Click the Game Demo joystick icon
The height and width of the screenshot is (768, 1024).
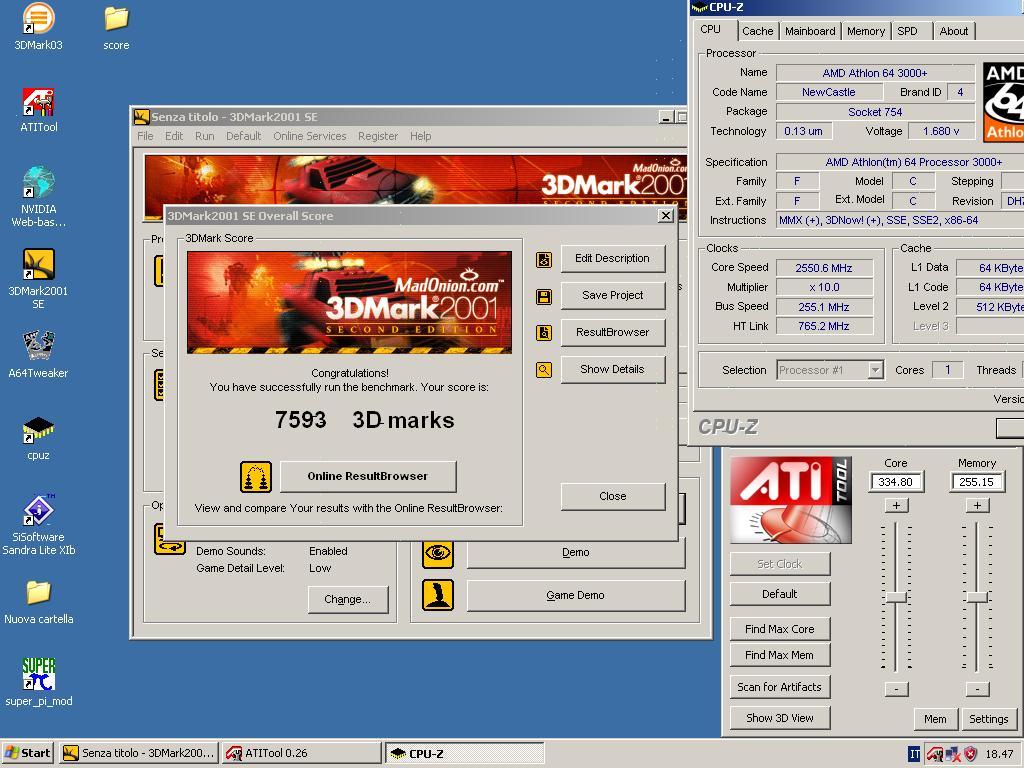[438, 595]
